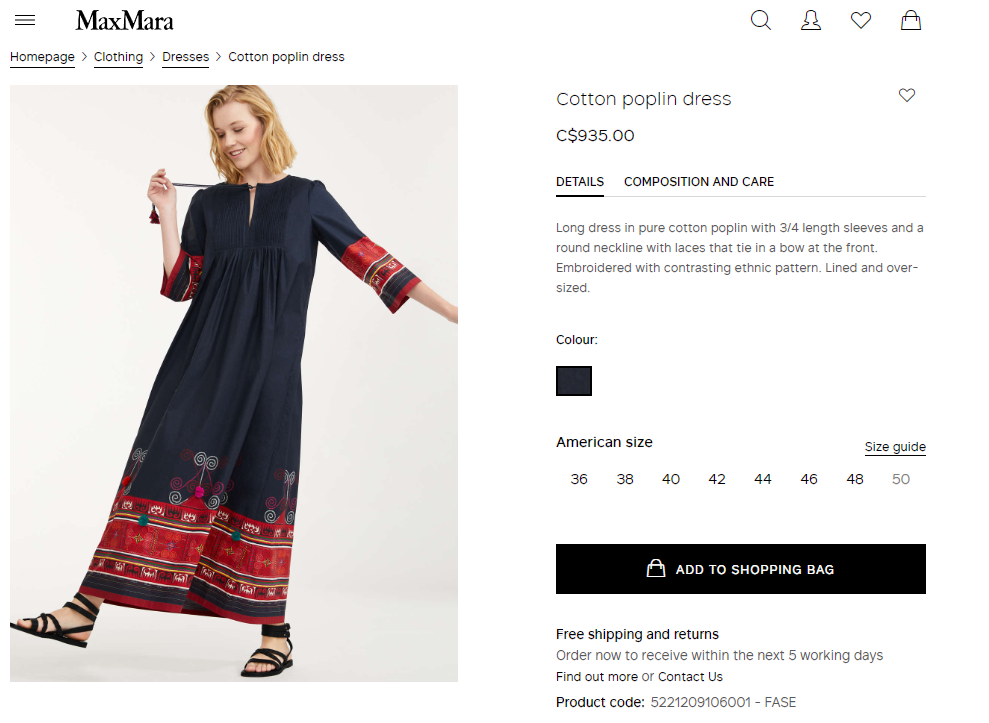Navigate to Clothing breadcrumb
Image resolution: width=989 pixels, height=723 pixels.
pos(119,57)
